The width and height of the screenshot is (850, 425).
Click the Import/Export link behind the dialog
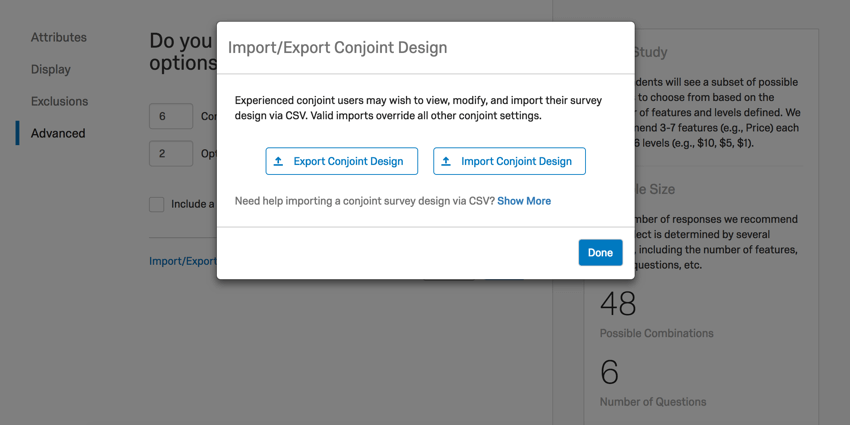183,261
